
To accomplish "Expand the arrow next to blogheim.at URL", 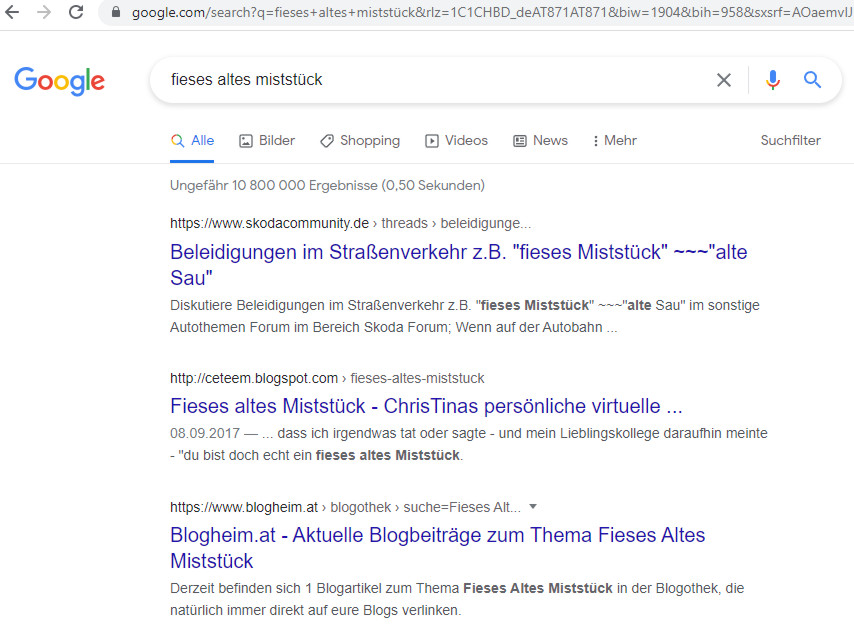I will (x=533, y=507).
